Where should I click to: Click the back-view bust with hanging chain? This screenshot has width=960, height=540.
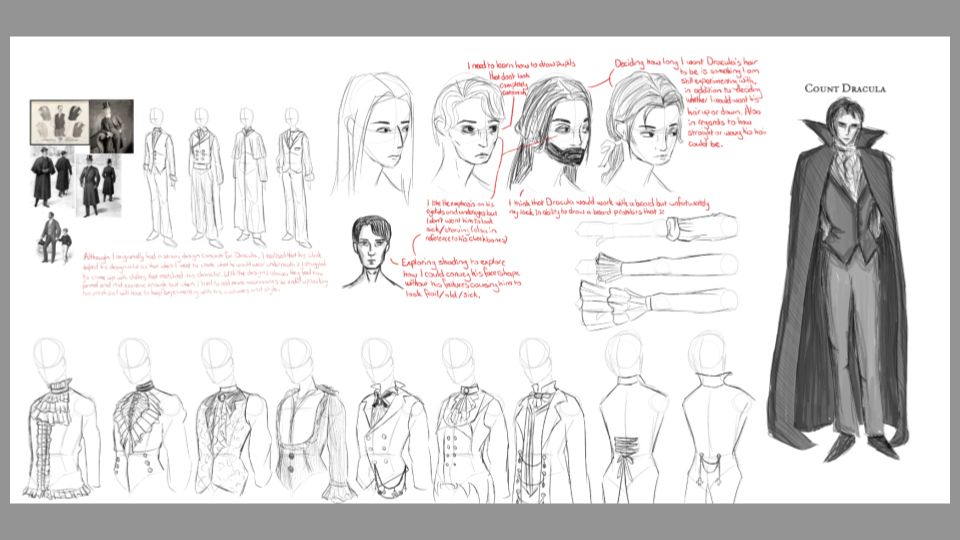(x=716, y=418)
